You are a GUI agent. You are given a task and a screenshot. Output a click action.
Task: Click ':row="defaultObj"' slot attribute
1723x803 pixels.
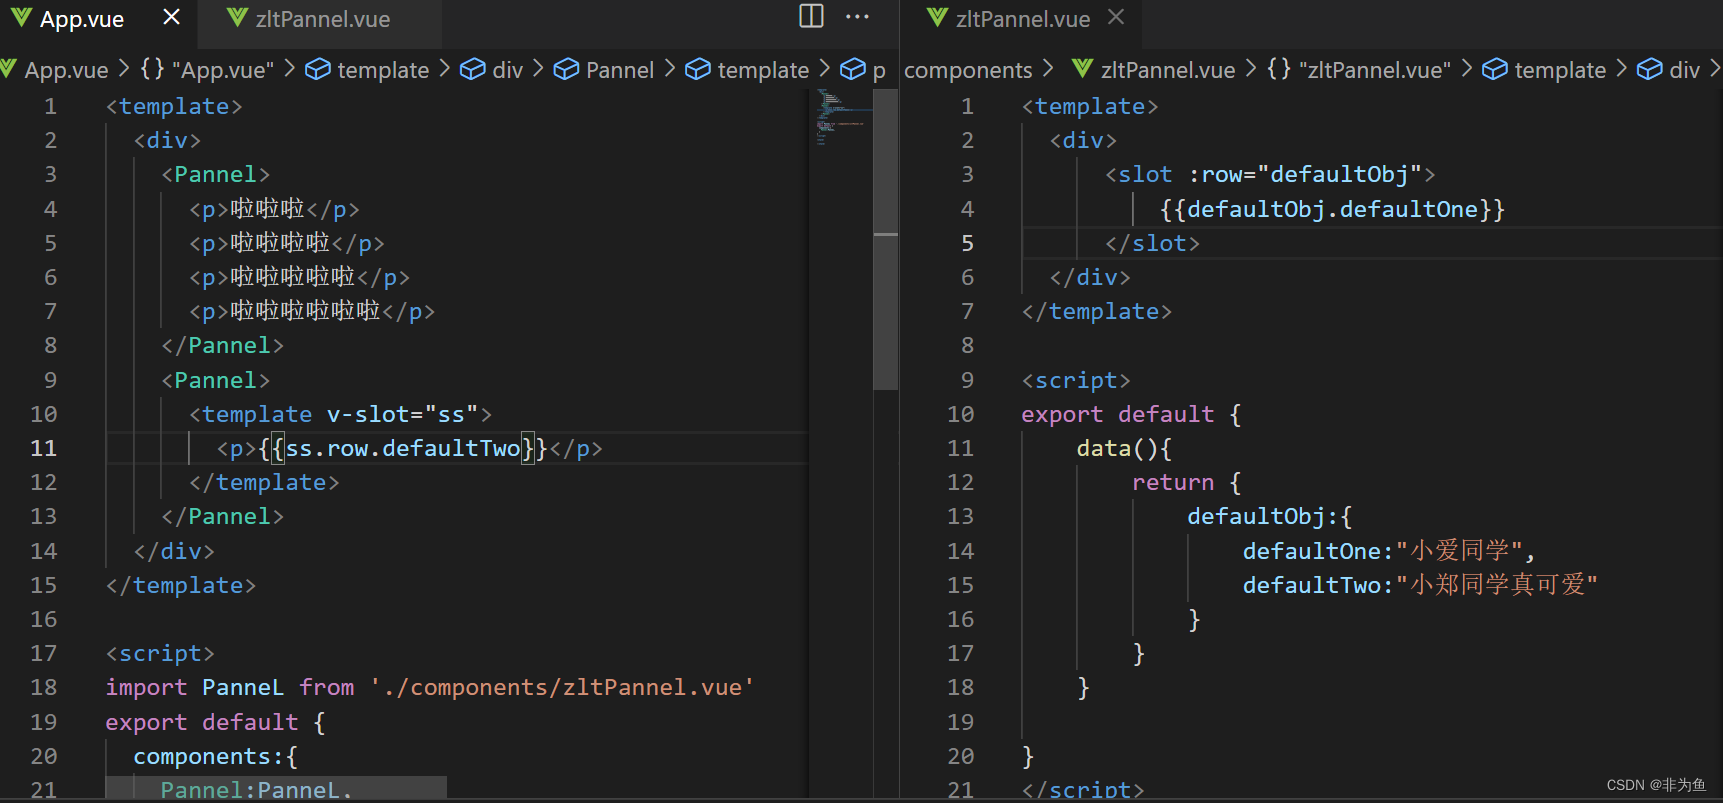click(x=1306, y=174)
